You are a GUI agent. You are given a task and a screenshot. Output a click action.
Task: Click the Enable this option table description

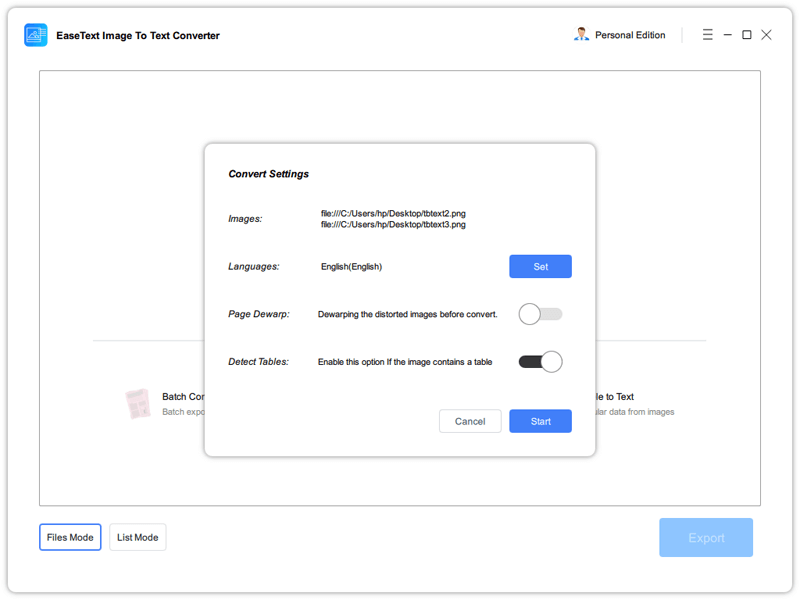point(405,362)
